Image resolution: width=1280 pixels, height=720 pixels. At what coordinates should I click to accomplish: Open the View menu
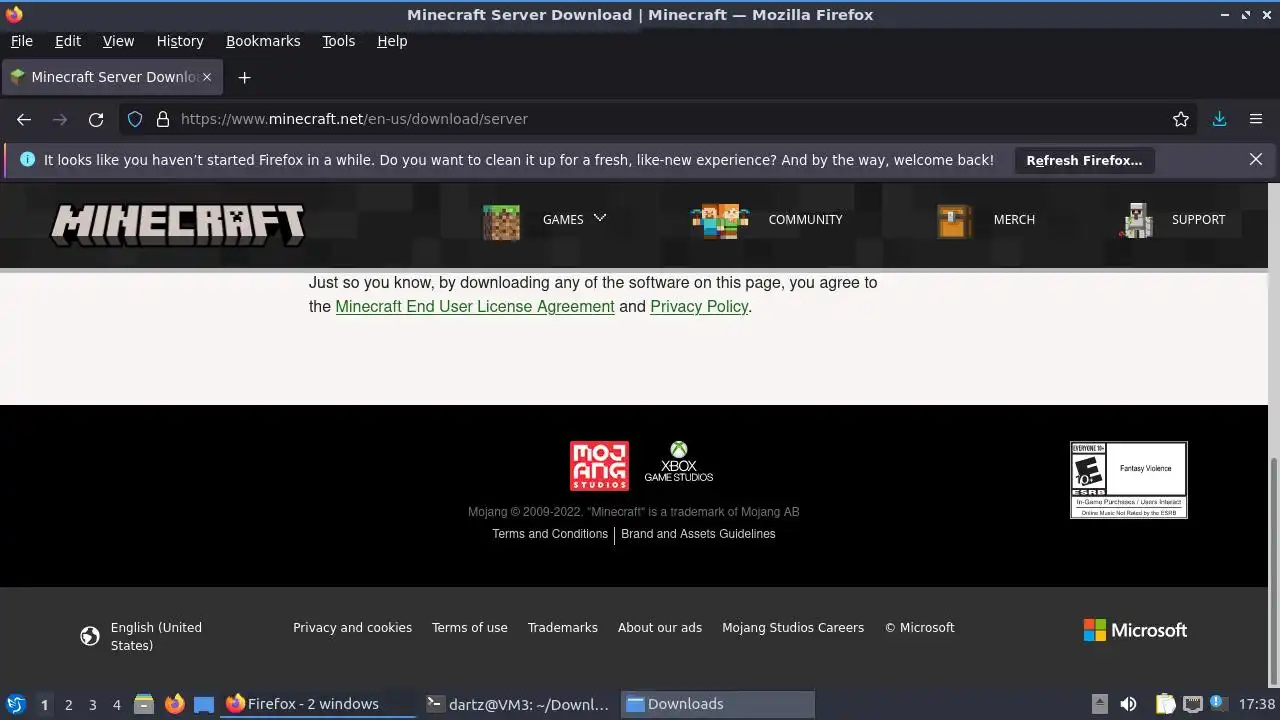tap(118, 41)
